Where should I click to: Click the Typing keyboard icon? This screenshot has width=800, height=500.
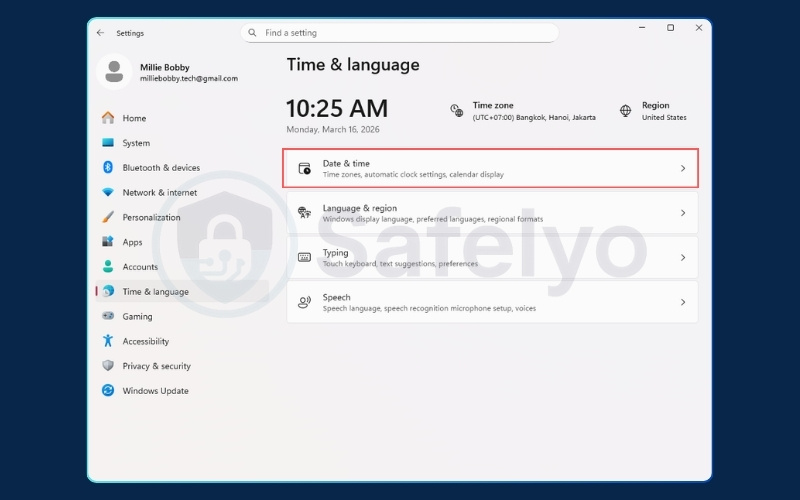[305, 257]
